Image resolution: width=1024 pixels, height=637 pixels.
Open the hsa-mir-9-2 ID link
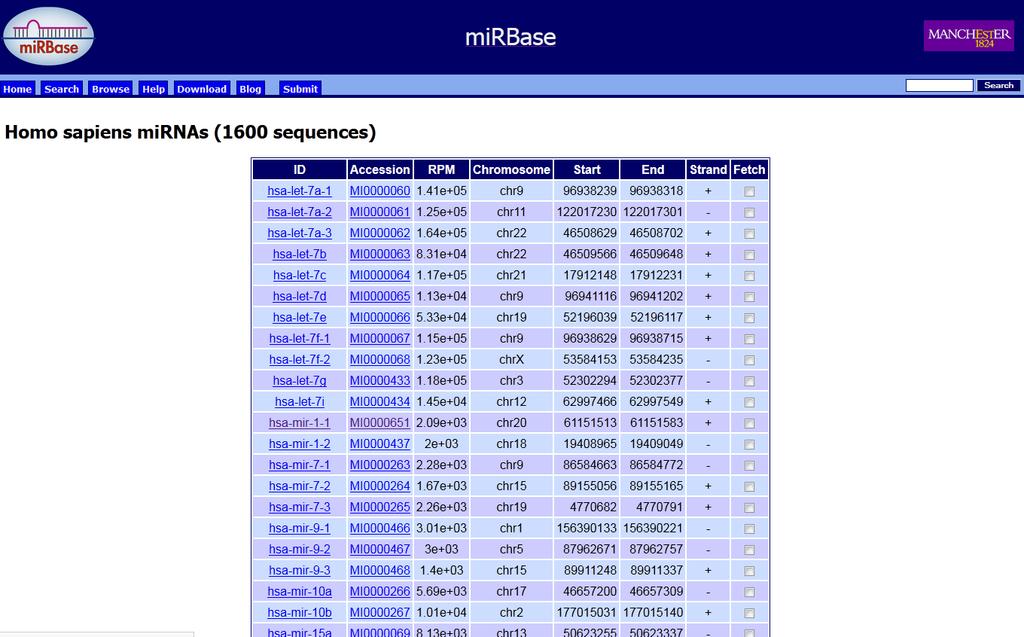299,549
